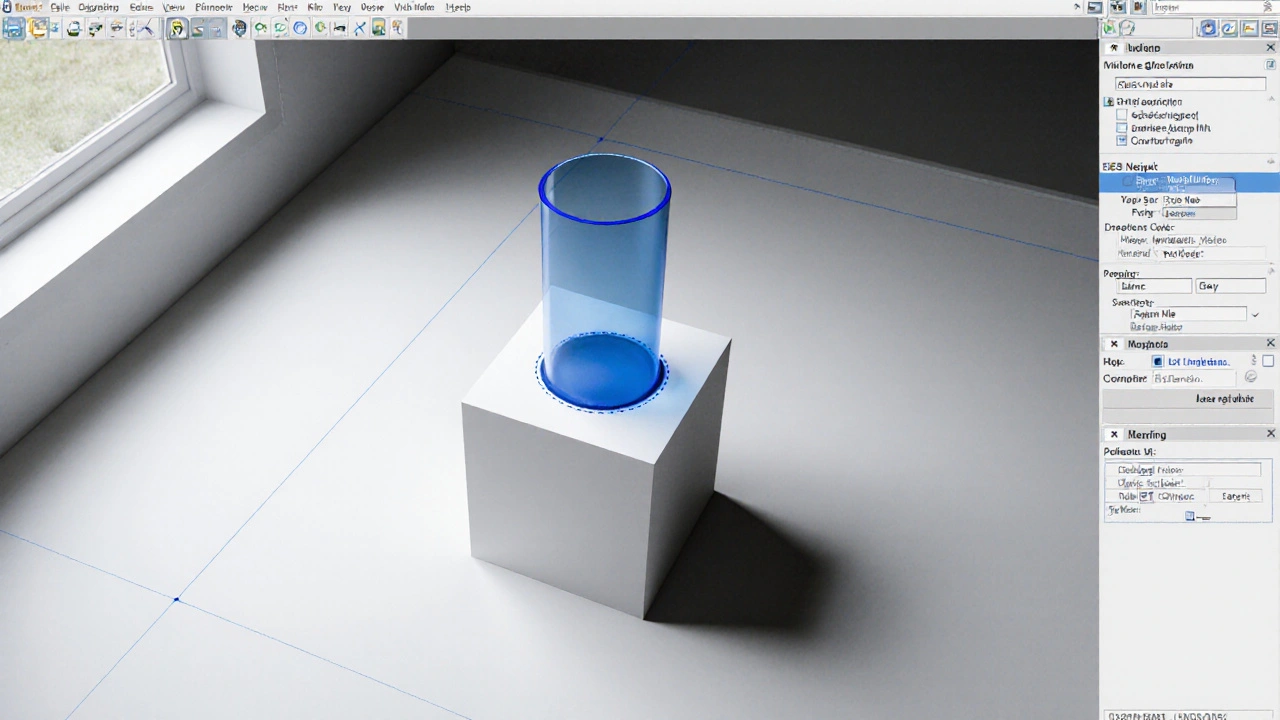Collapse the tree node with checkbox list

1109,102
